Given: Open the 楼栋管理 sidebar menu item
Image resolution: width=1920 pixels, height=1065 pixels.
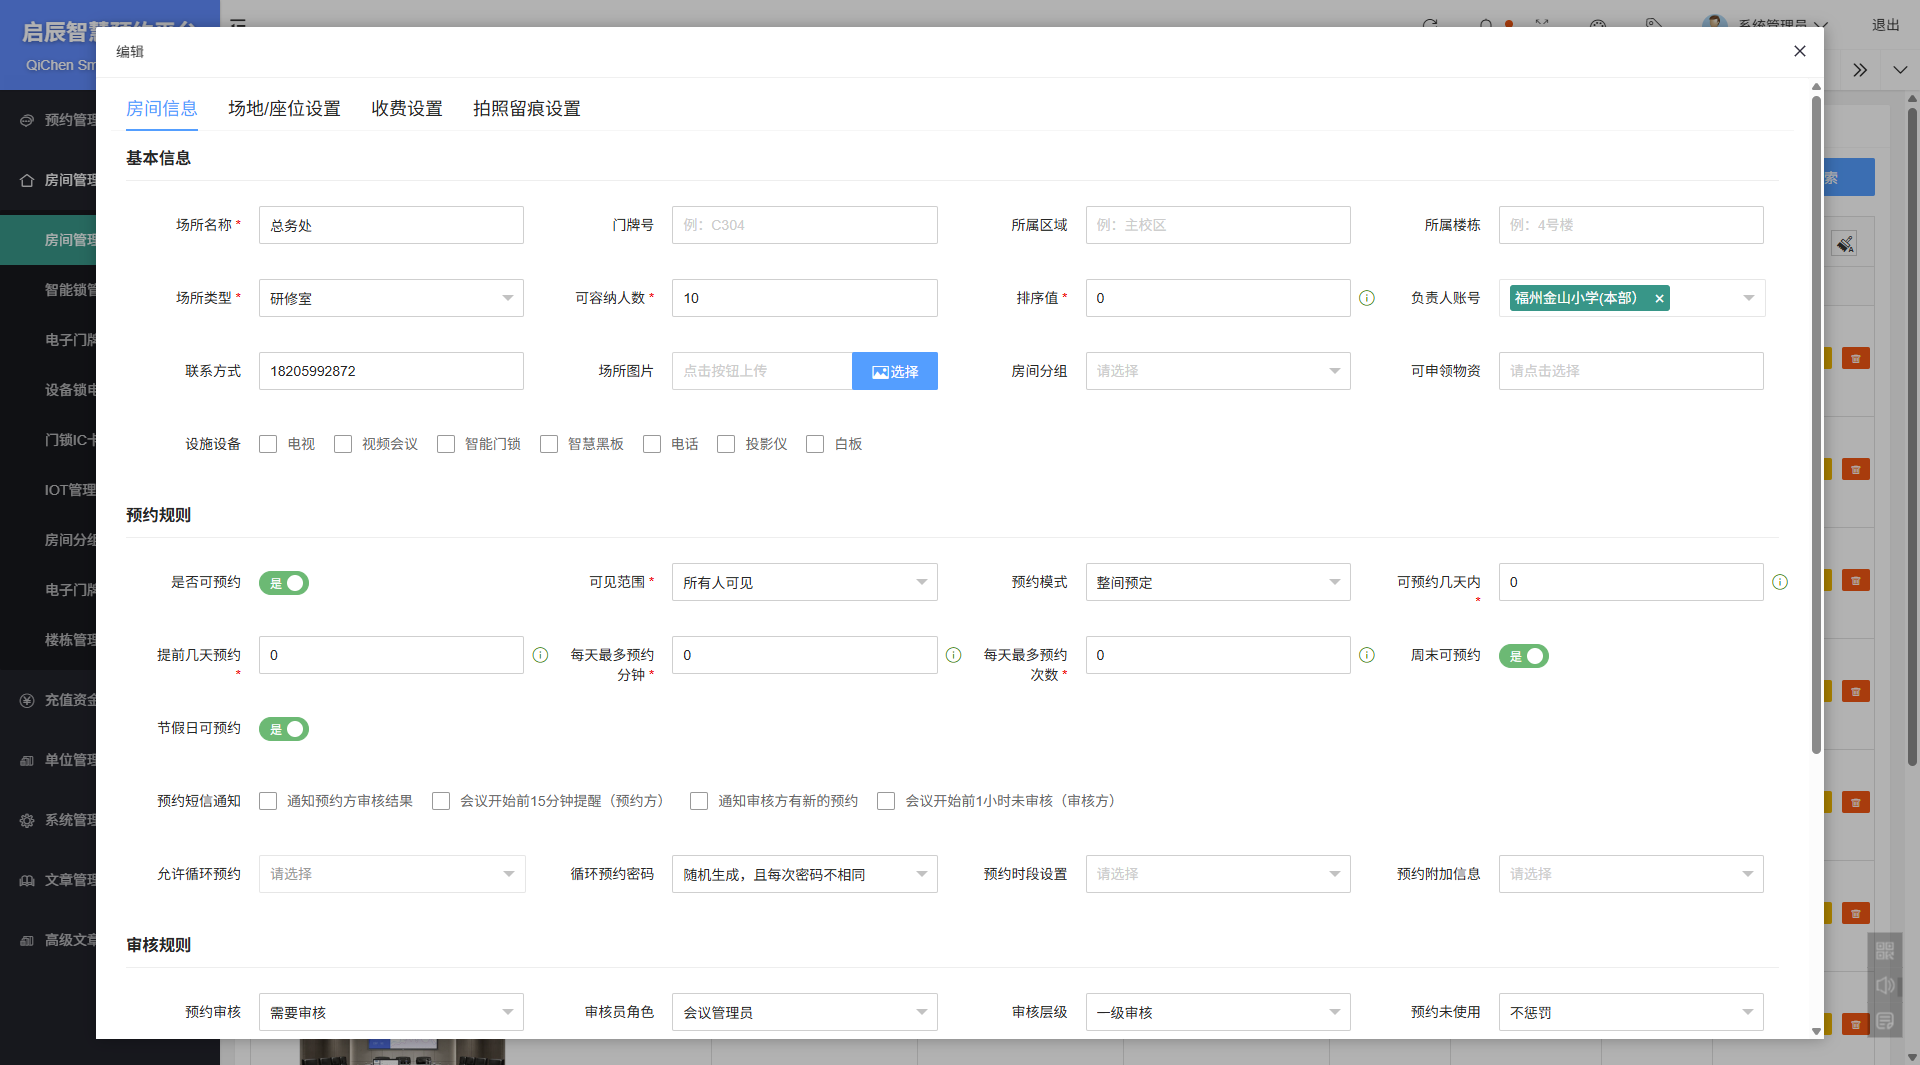Looking at the screenshot, I should pyautogui.click(x=48, y=640).
